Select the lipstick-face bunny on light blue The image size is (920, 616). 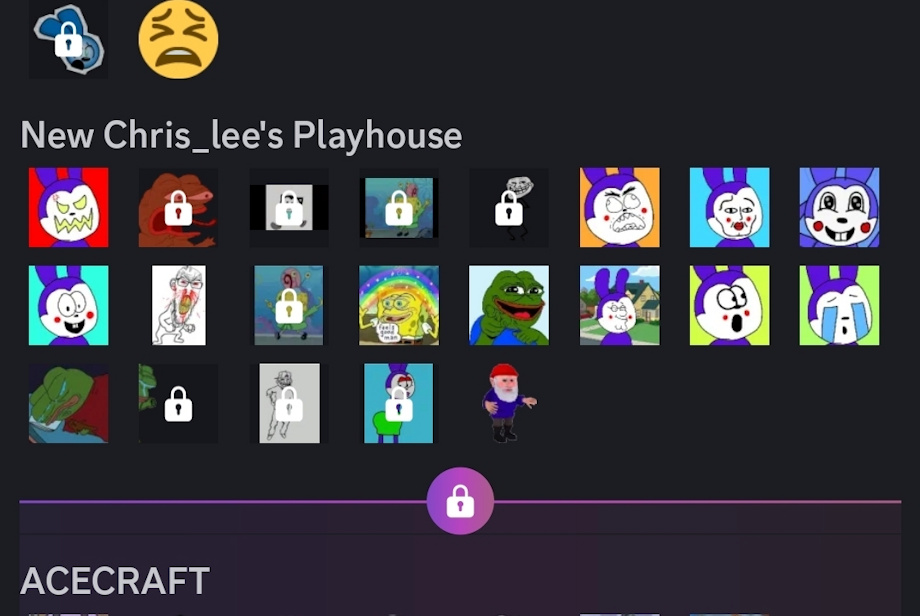click(x=729, y=208)
